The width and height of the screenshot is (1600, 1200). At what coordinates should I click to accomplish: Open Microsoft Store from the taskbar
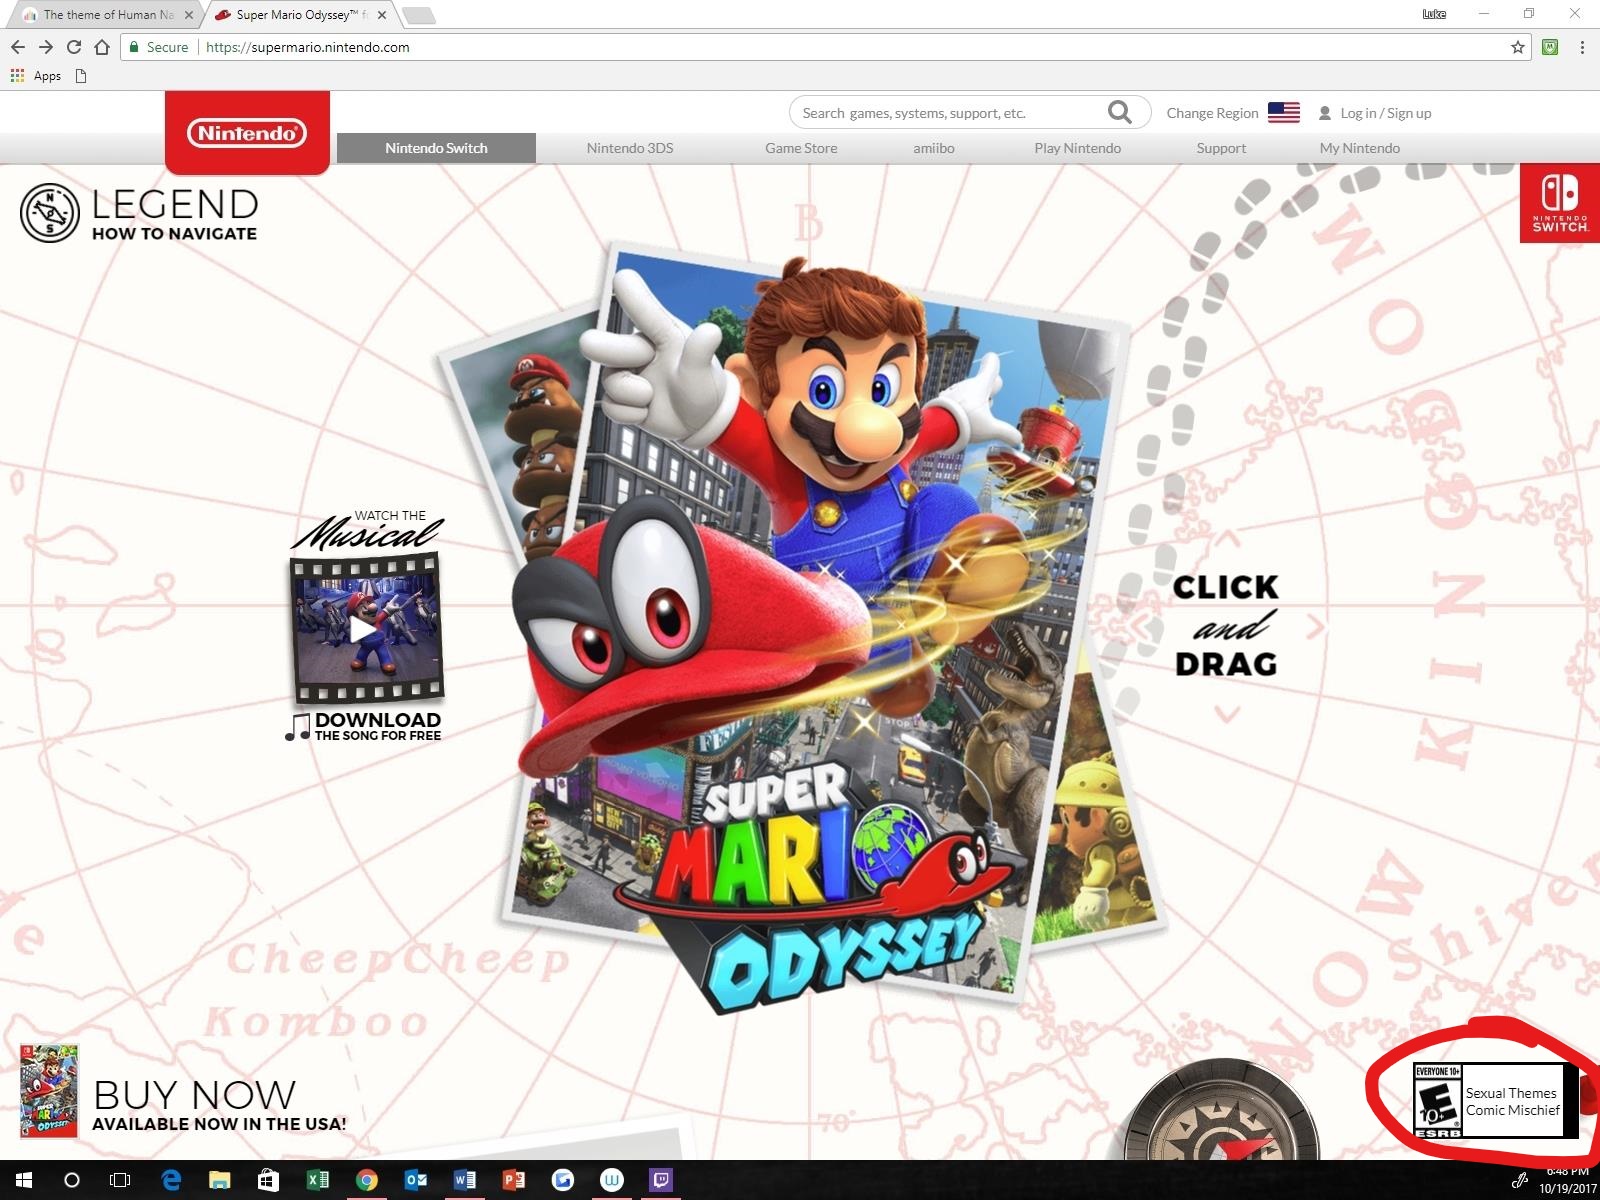[269, 1180]
